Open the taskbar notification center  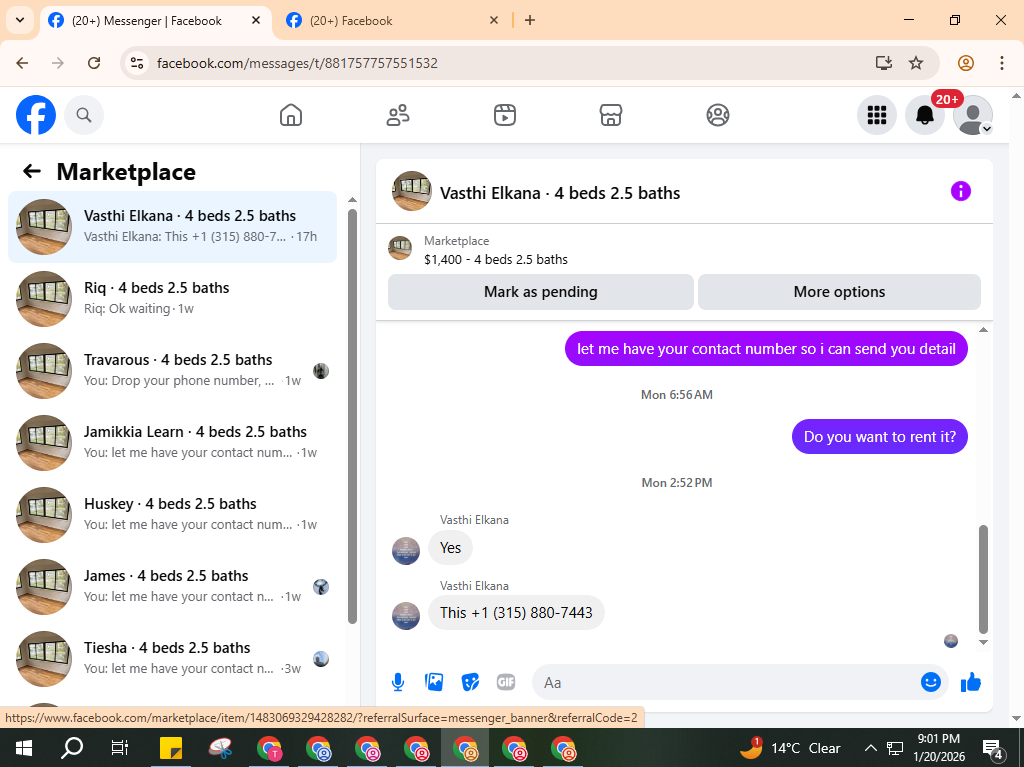pyautogui.click(x=993, y=749)
